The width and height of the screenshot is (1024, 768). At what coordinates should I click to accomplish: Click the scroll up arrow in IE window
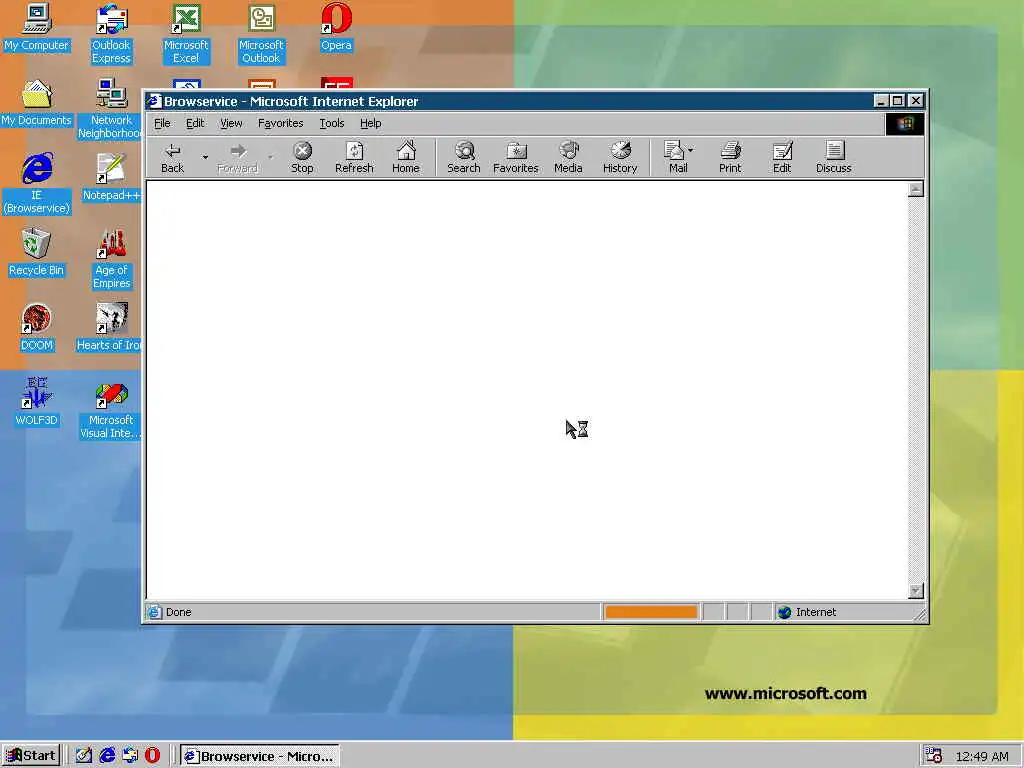[x=916, y=189]
